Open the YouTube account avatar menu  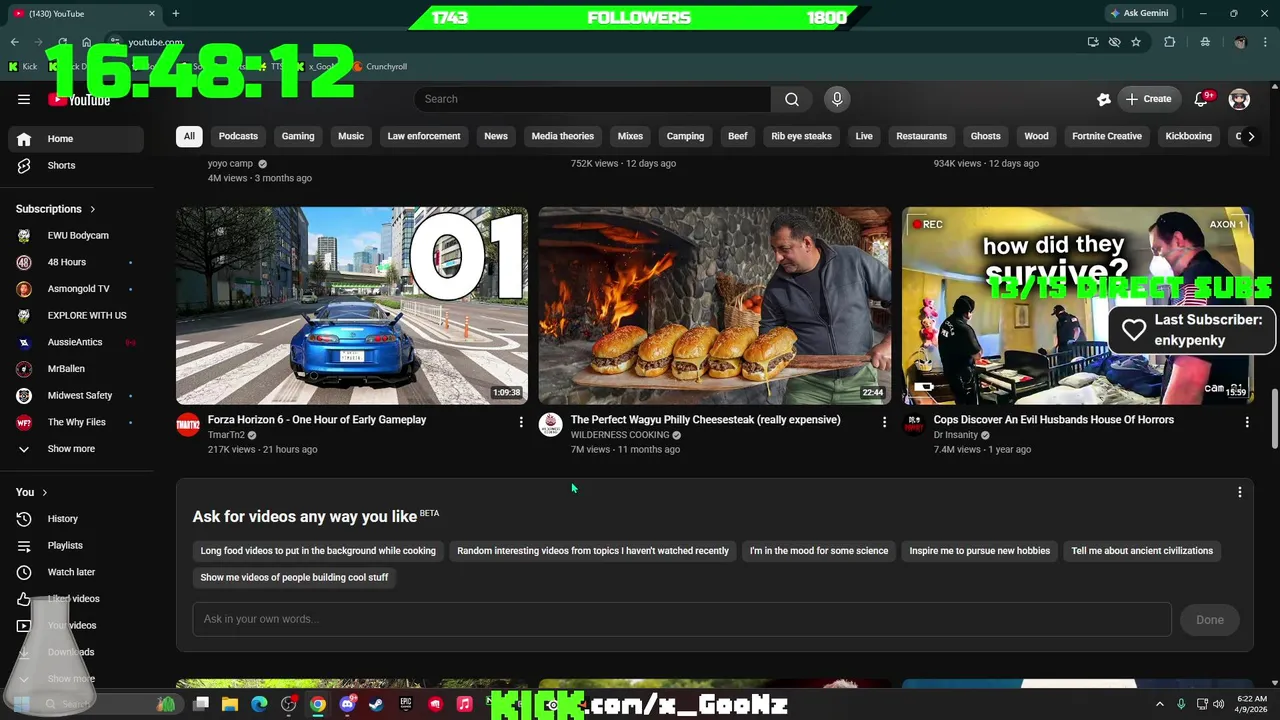(x=1239, y=99)
